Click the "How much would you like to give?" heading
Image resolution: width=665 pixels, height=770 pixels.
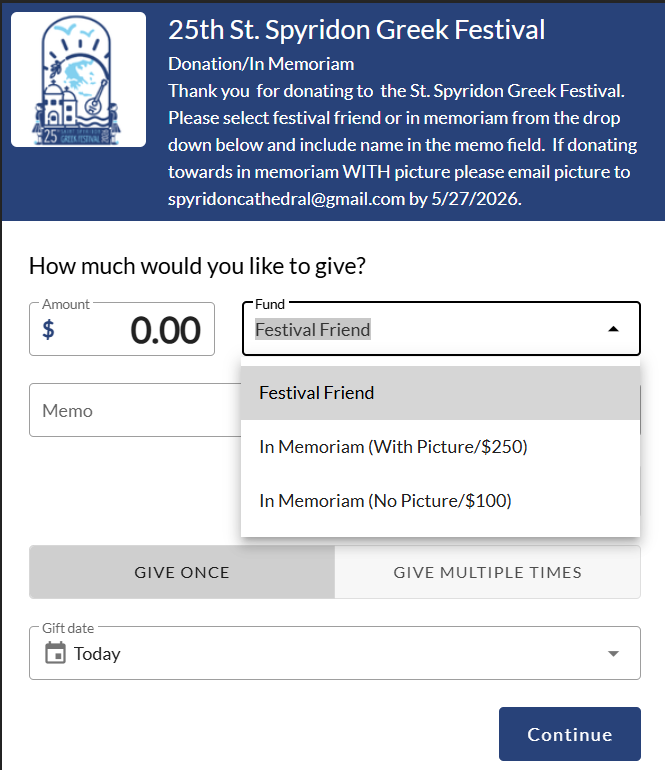point(197,266)
